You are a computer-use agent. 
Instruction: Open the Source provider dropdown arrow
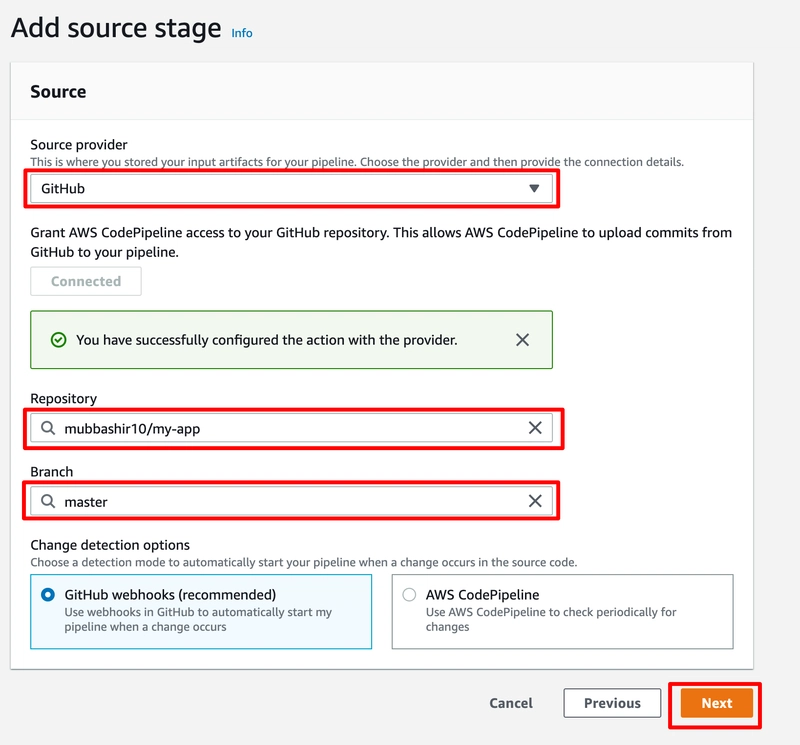[534, 188]
